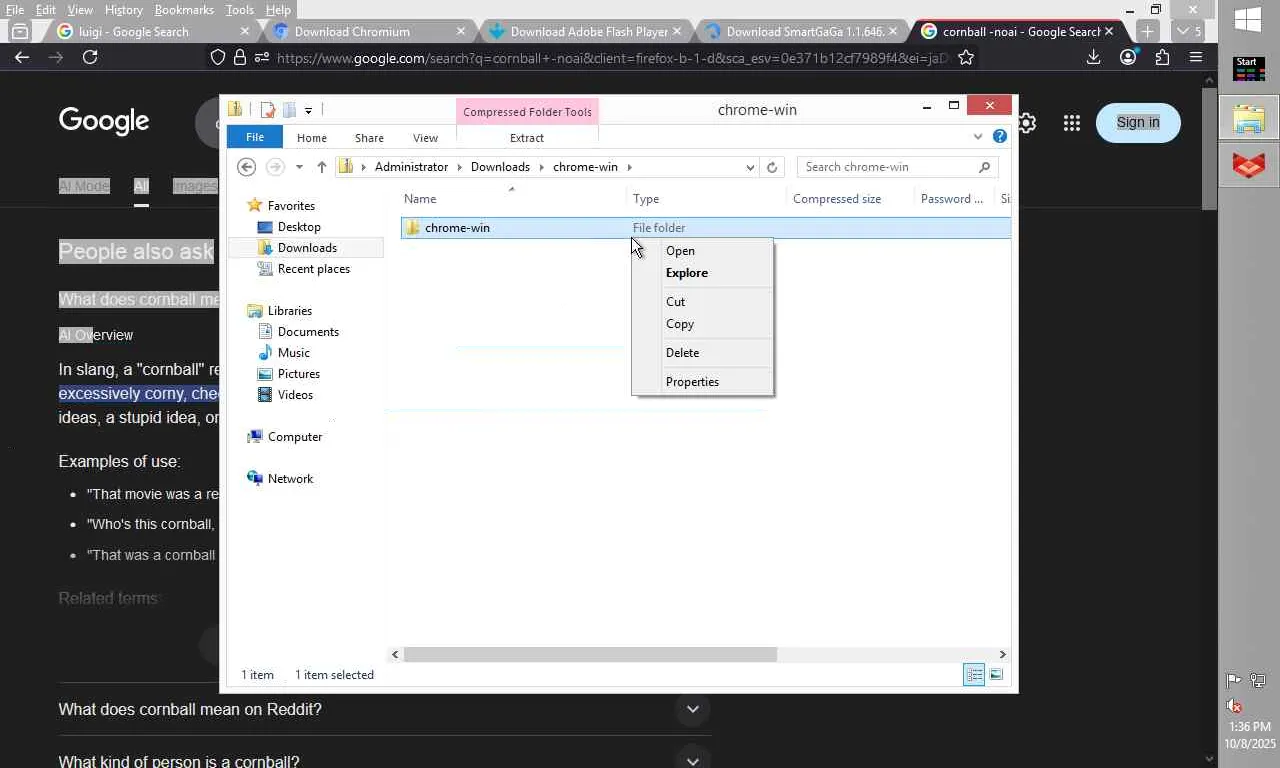Expand the Explorer ribbon chevron
1280x768 pixels.
tap(978, 137)
